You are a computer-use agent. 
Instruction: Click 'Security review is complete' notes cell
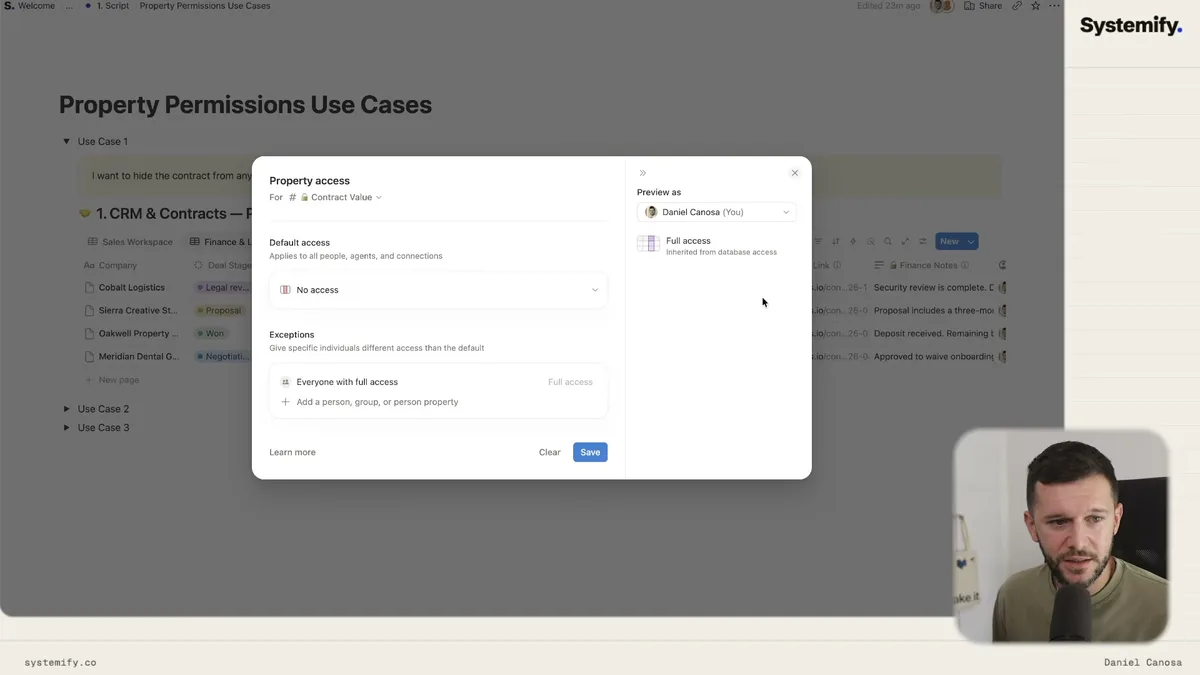pyautogui.click(x=934, y=288)
